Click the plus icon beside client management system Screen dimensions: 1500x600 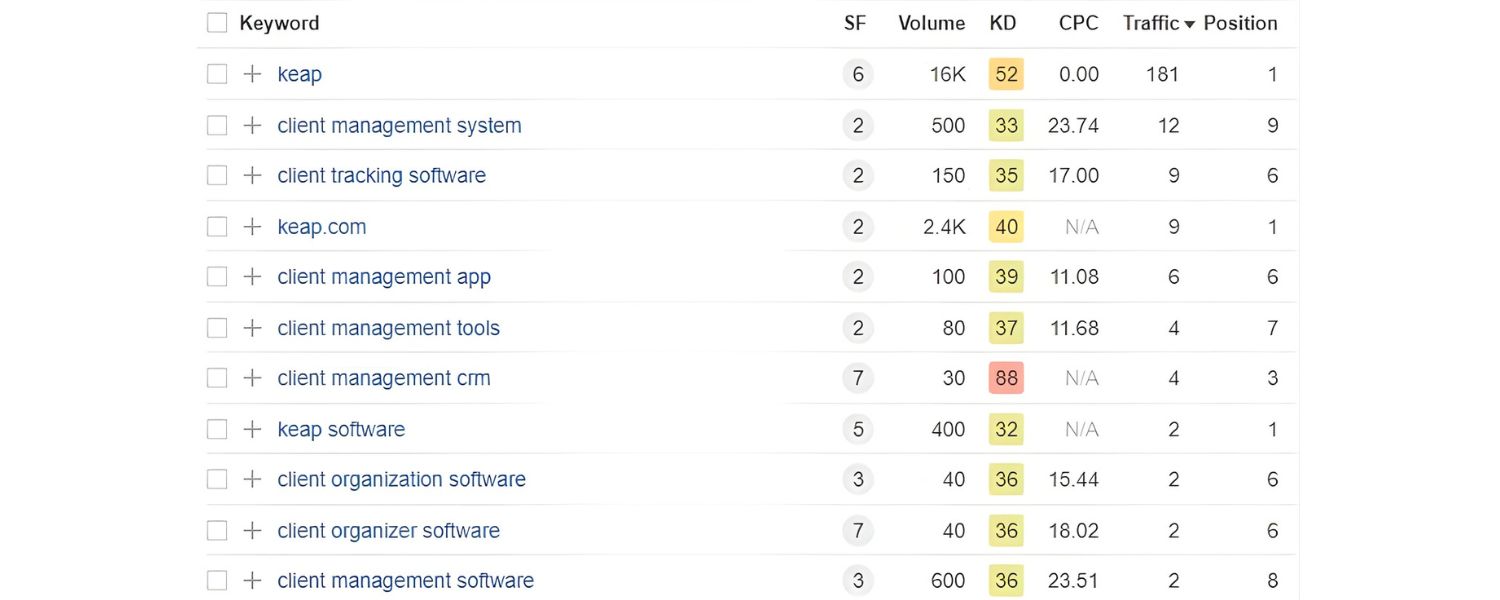(251, 125)
